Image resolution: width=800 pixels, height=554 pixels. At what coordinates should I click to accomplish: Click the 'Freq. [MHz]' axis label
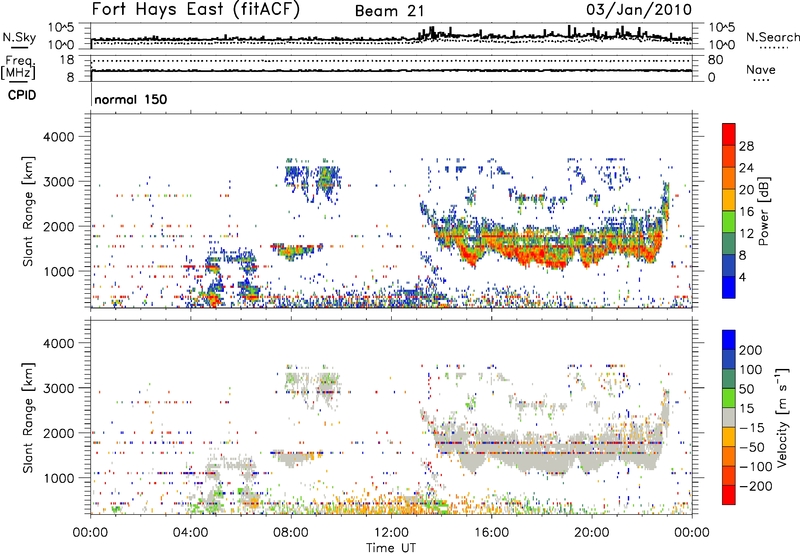coord(19,68)
